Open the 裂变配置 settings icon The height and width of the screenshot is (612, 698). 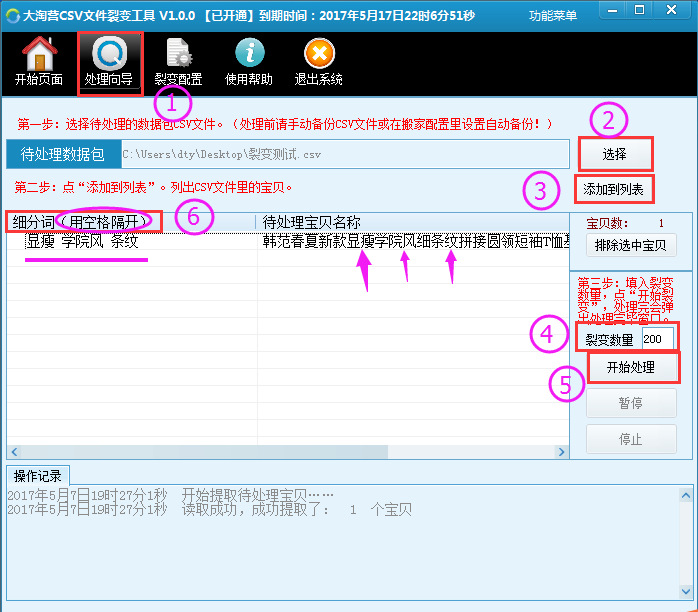click(178, 61)
